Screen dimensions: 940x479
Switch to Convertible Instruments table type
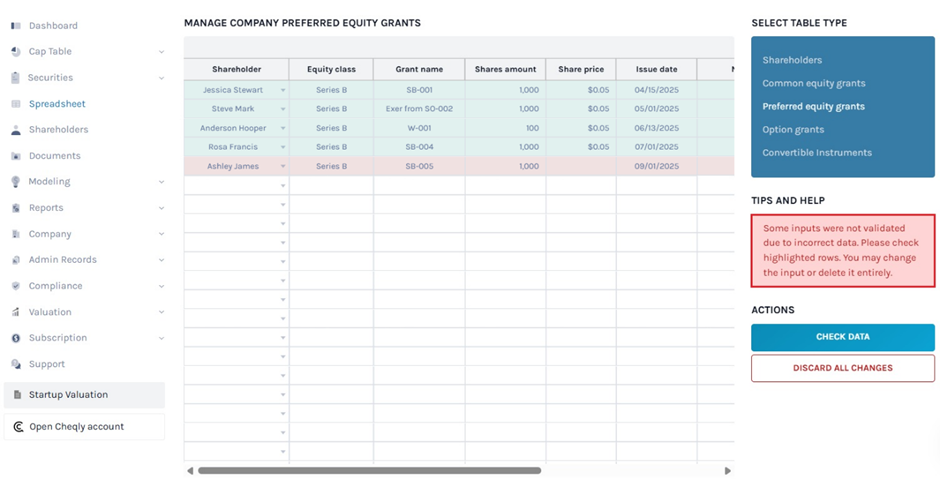tap(817, 153)
